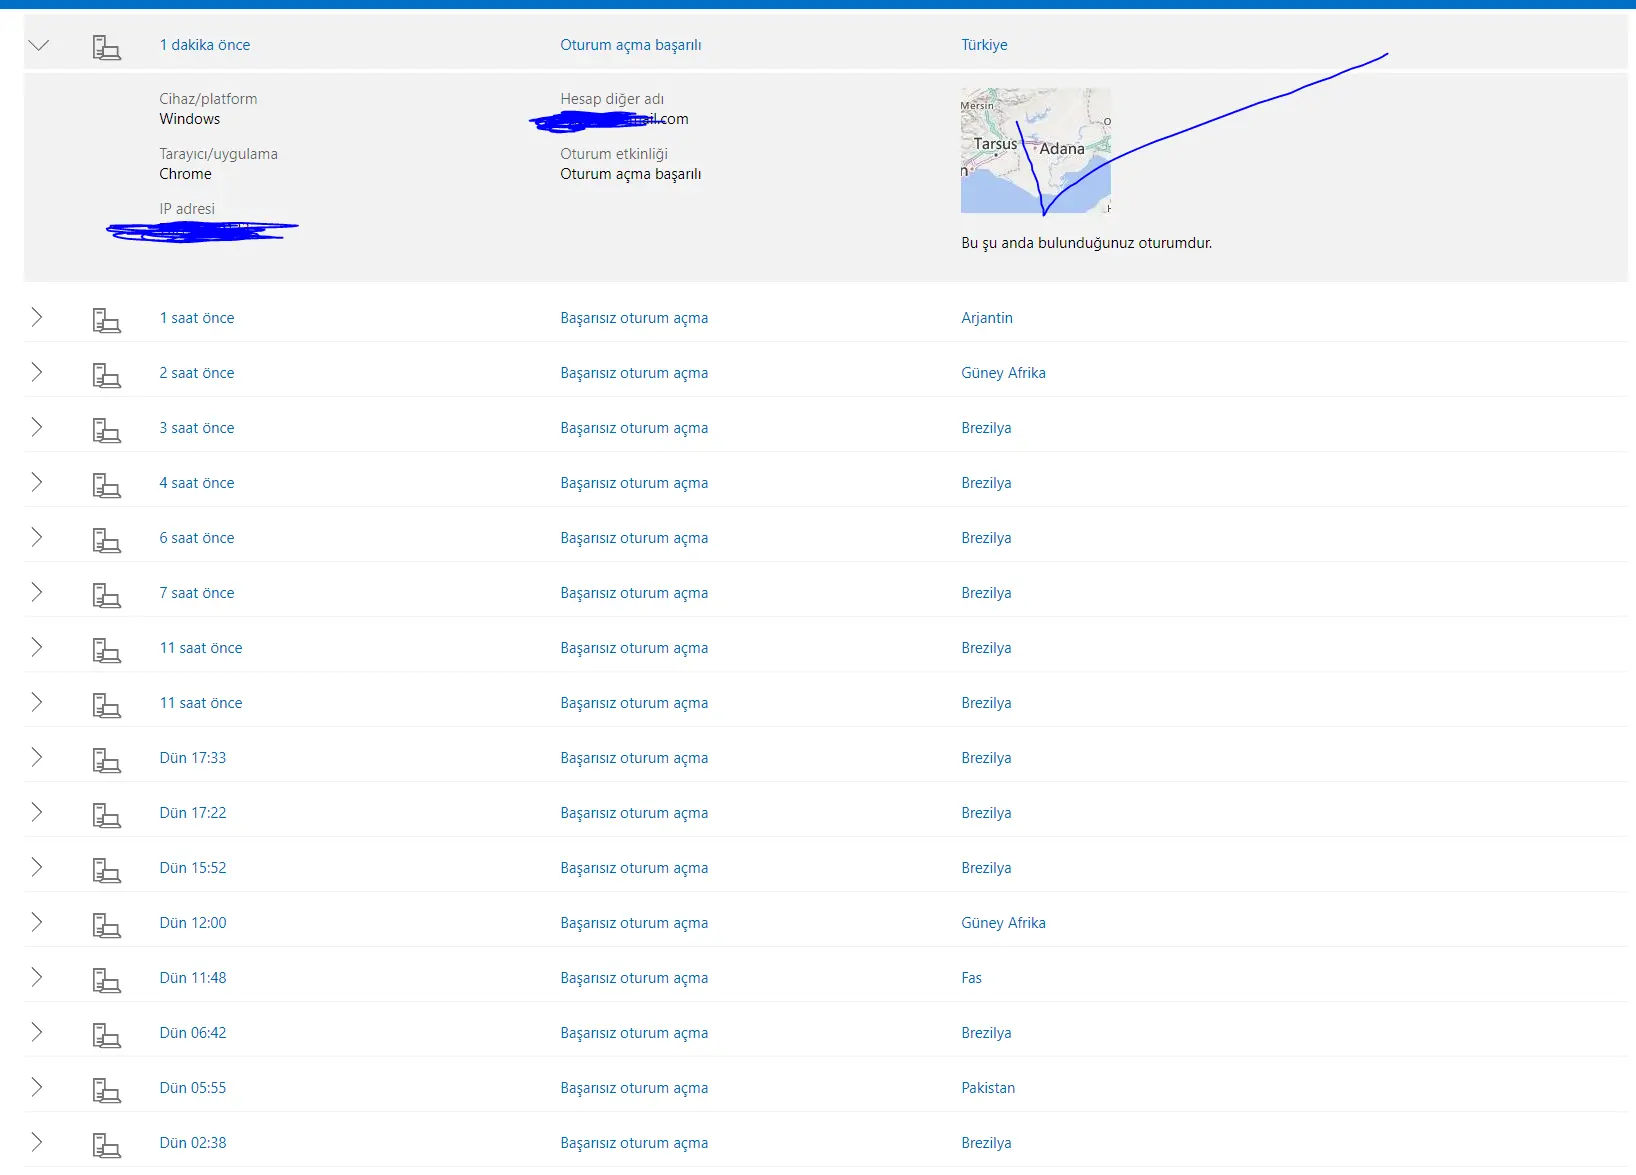Click device icon of 1 saat önce row

point(106,320)
